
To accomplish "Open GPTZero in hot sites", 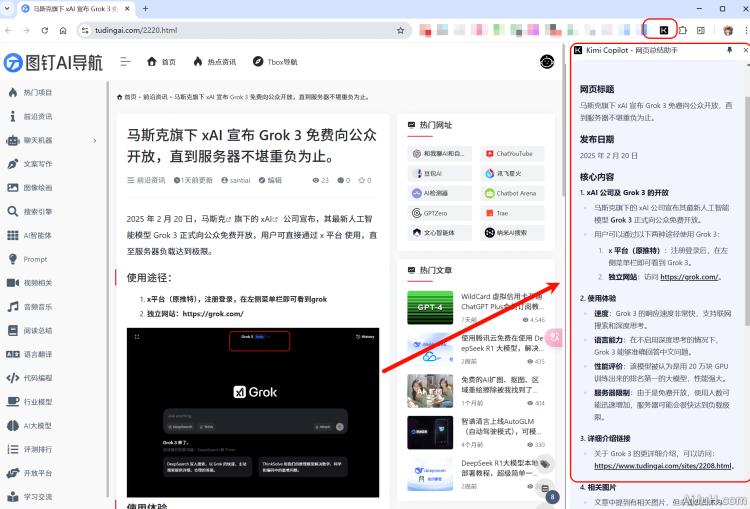I will tap(440, 213).
